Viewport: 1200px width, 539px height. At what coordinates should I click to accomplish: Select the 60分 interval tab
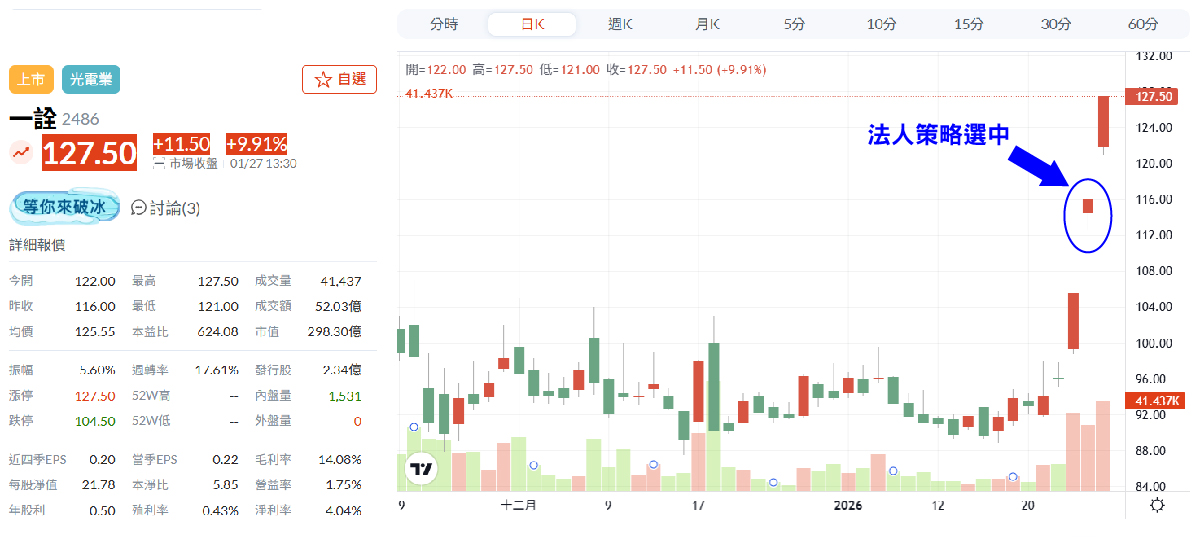(1142, 24)
